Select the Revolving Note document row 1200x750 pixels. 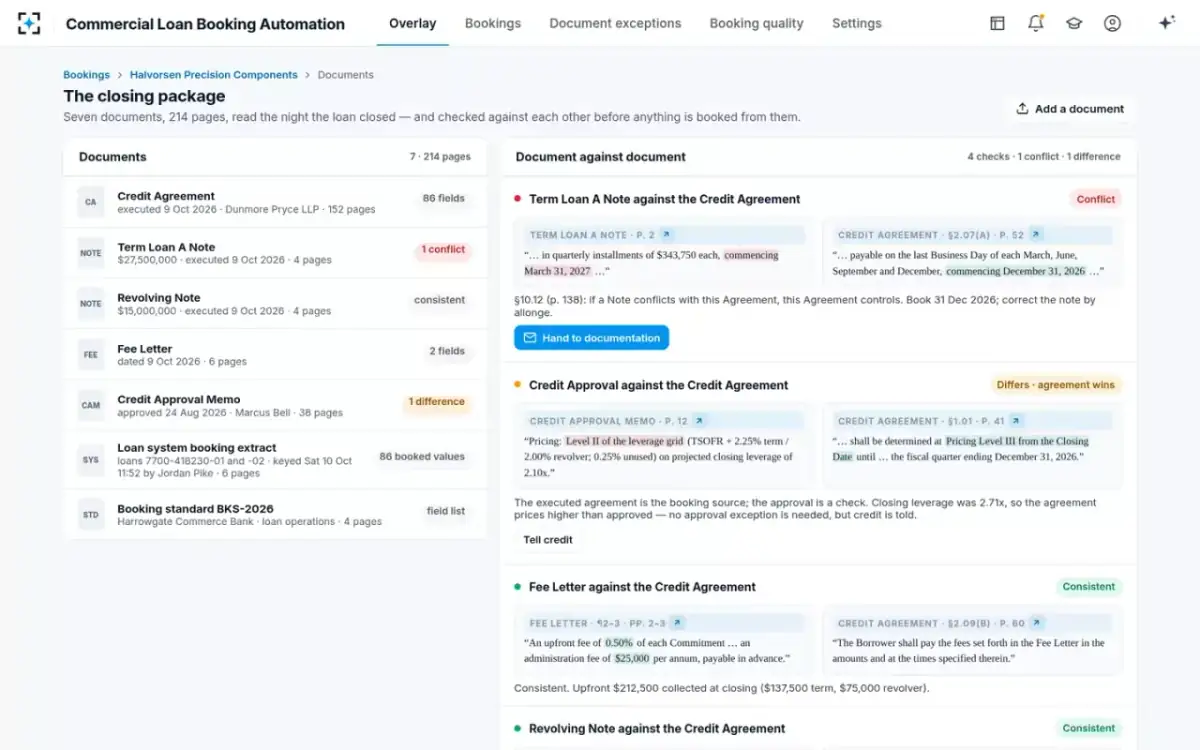pos(275,304)
